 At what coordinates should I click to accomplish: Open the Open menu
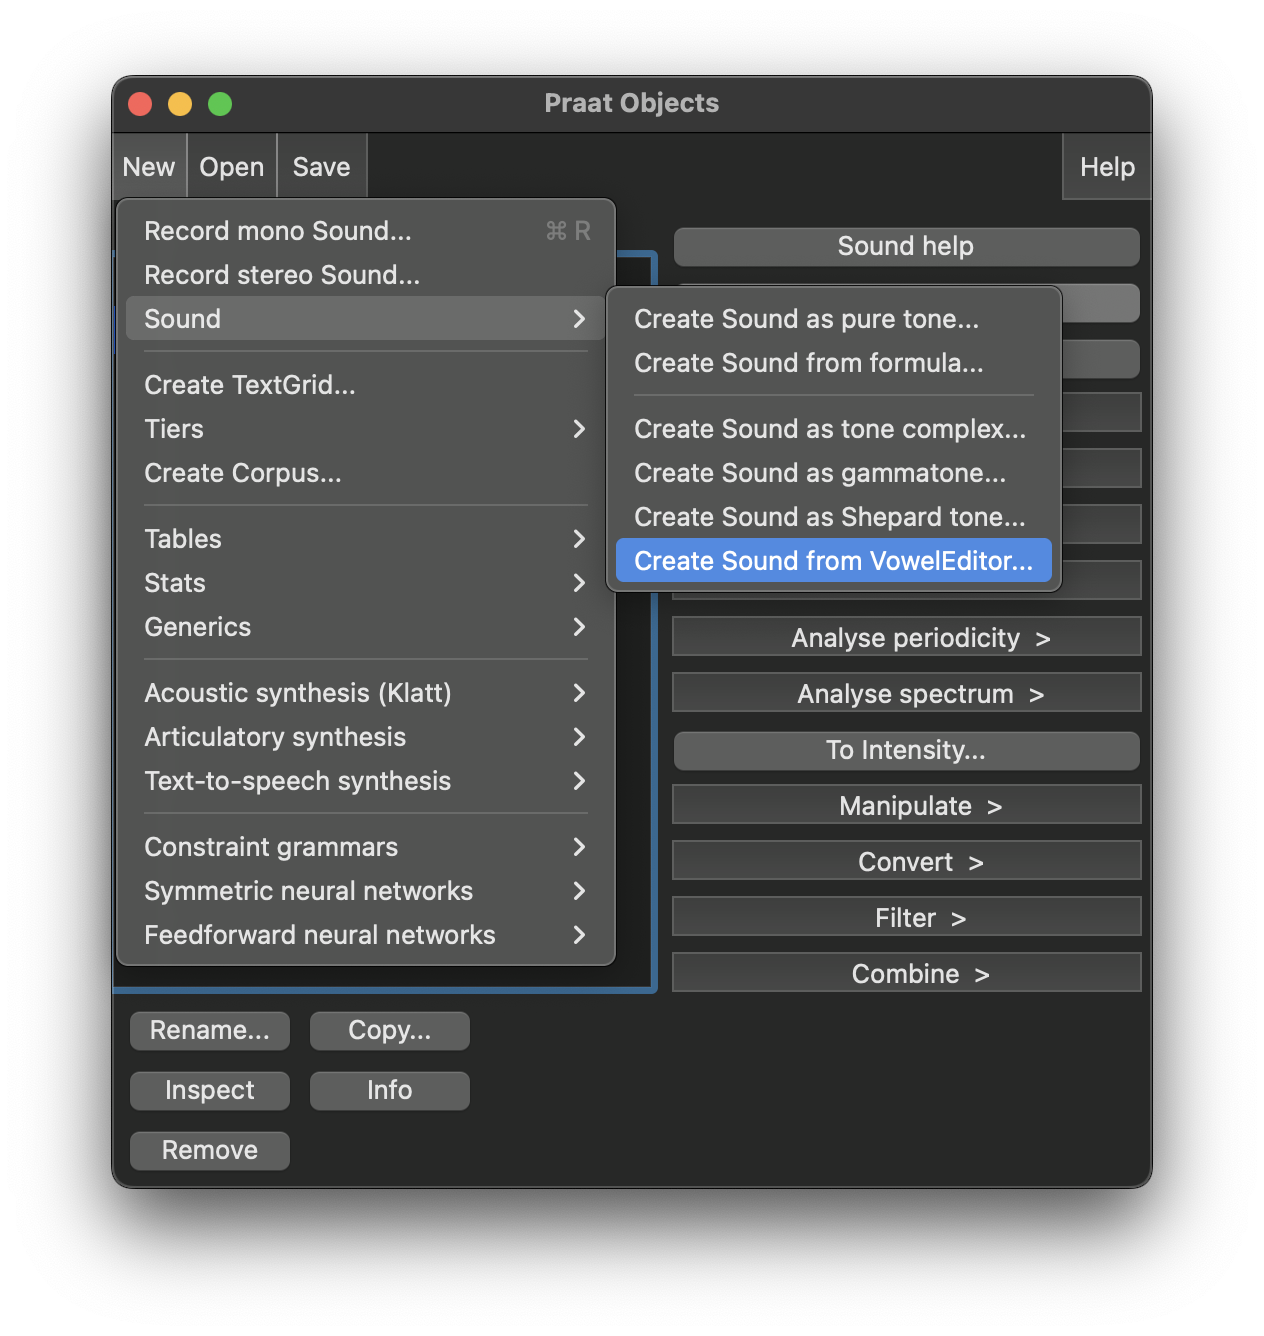pos(232,167)
